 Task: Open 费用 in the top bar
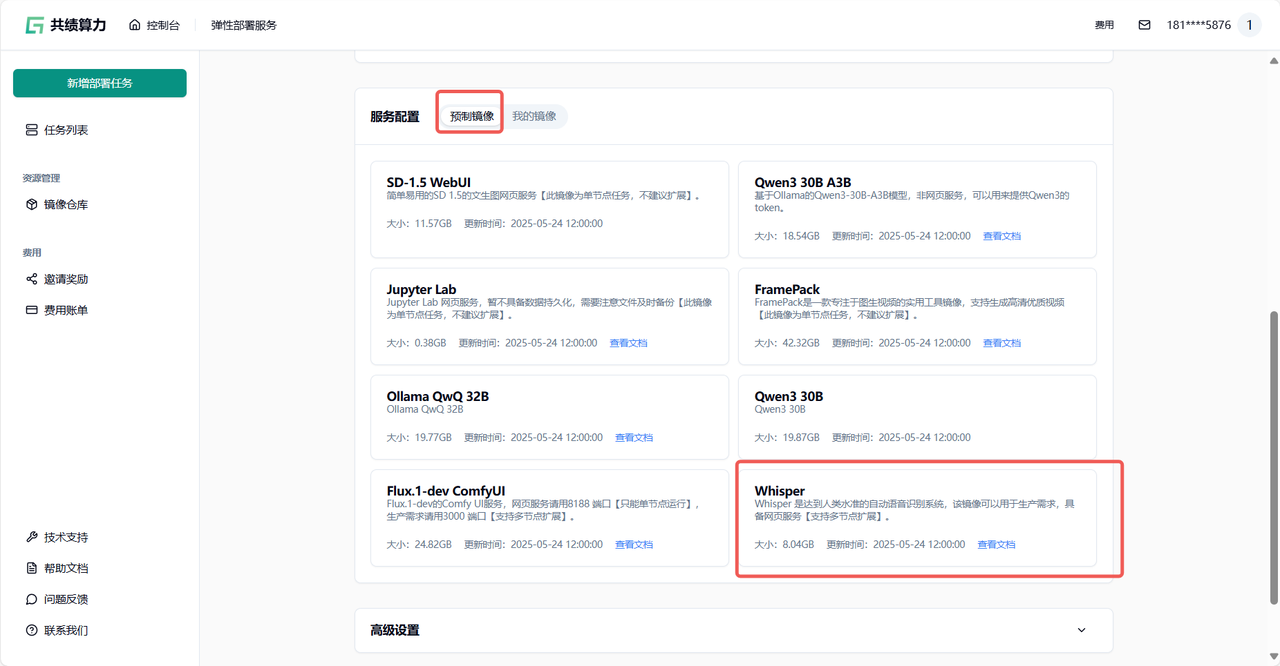(x=1104, y=25)
